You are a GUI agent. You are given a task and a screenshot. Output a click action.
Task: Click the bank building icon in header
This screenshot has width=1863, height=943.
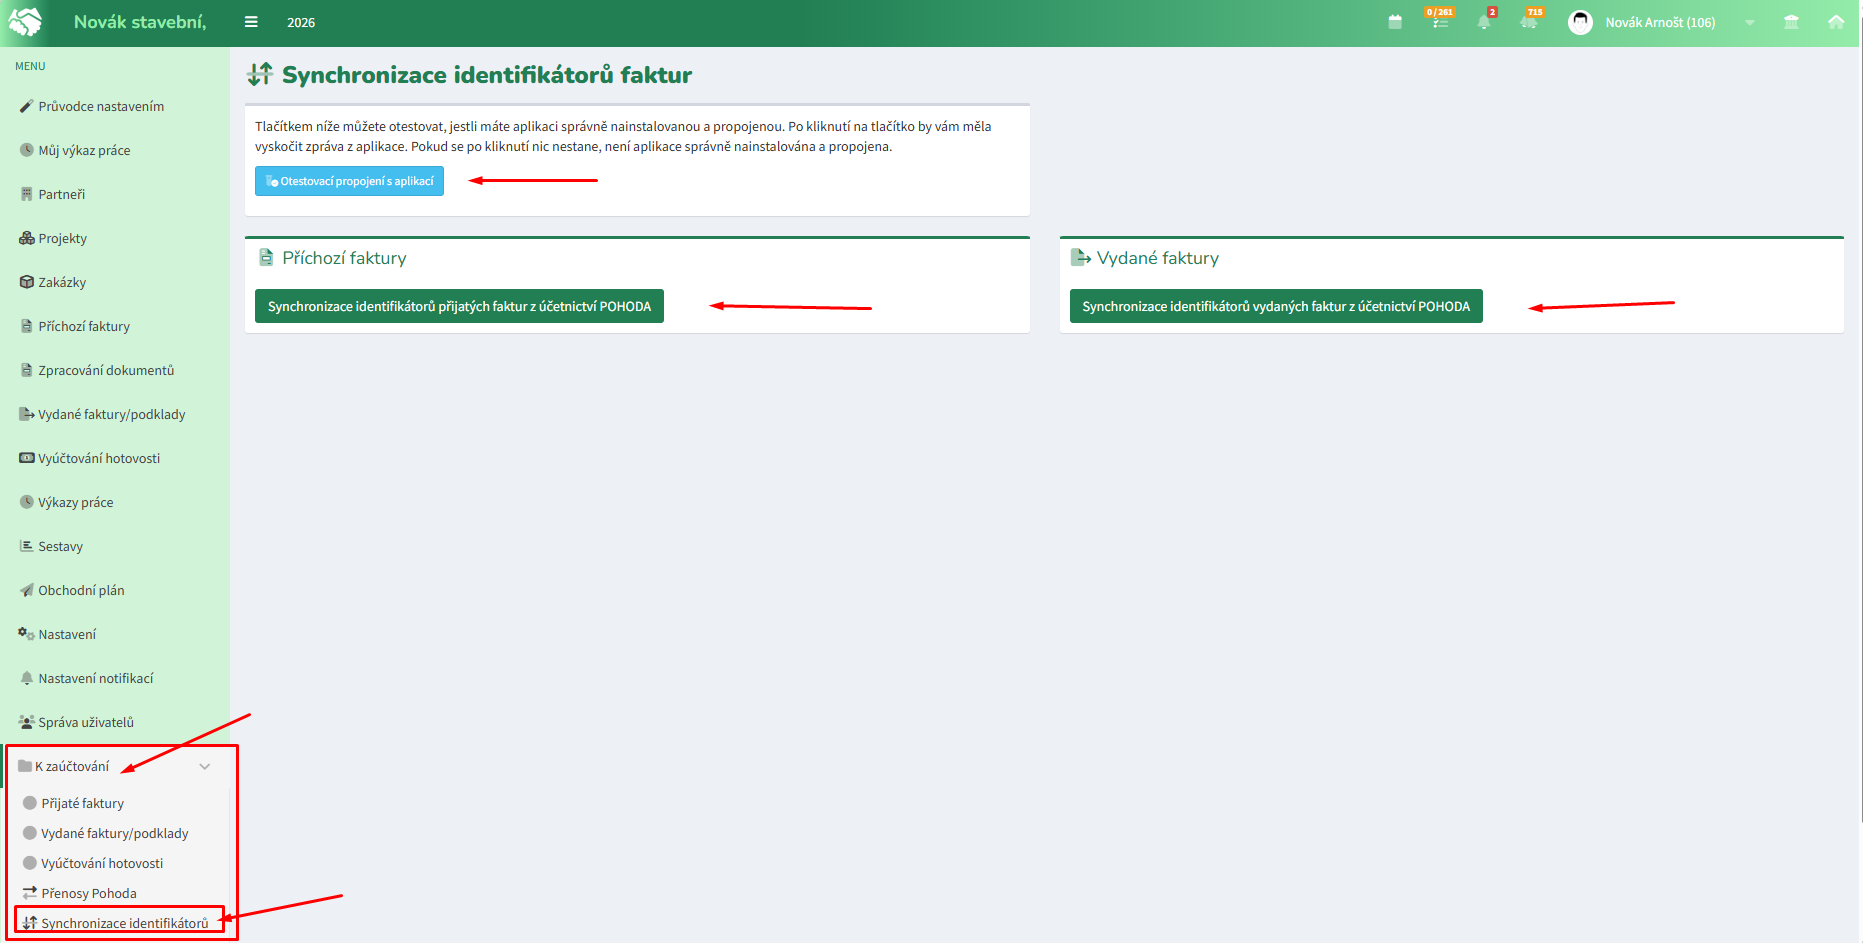[x=1791, y=22]
